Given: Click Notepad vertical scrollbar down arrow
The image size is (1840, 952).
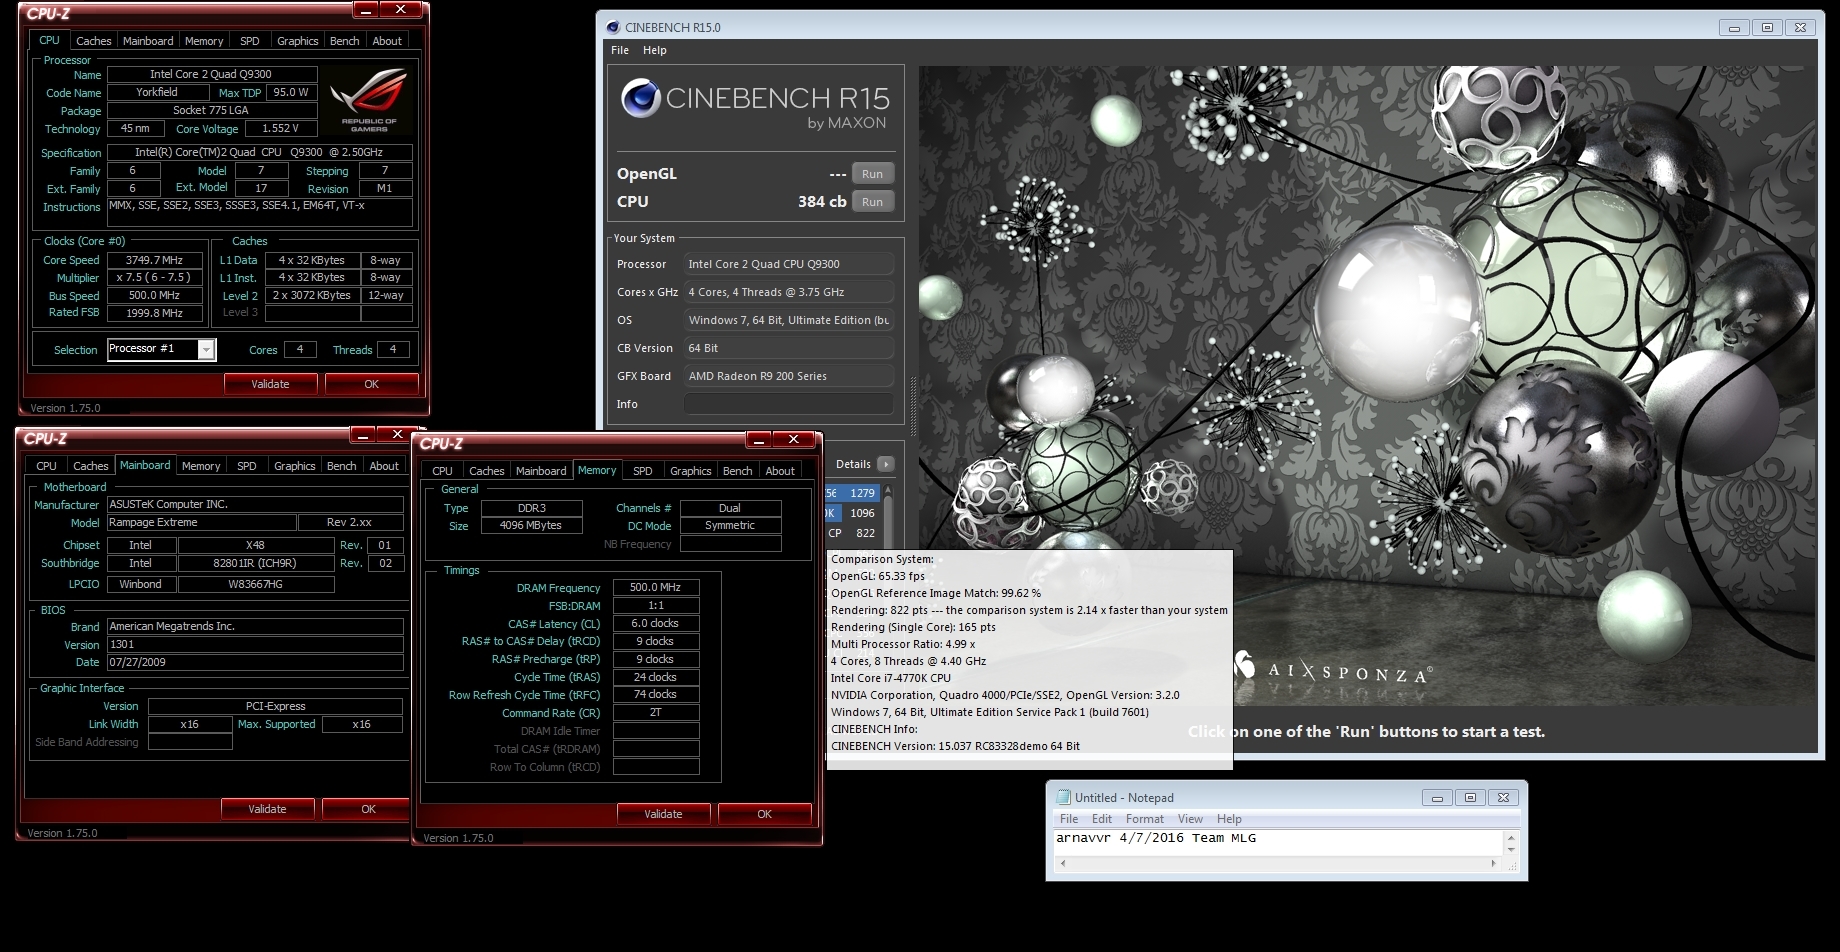Looking at the screenshot, I should click(1511, 849).
